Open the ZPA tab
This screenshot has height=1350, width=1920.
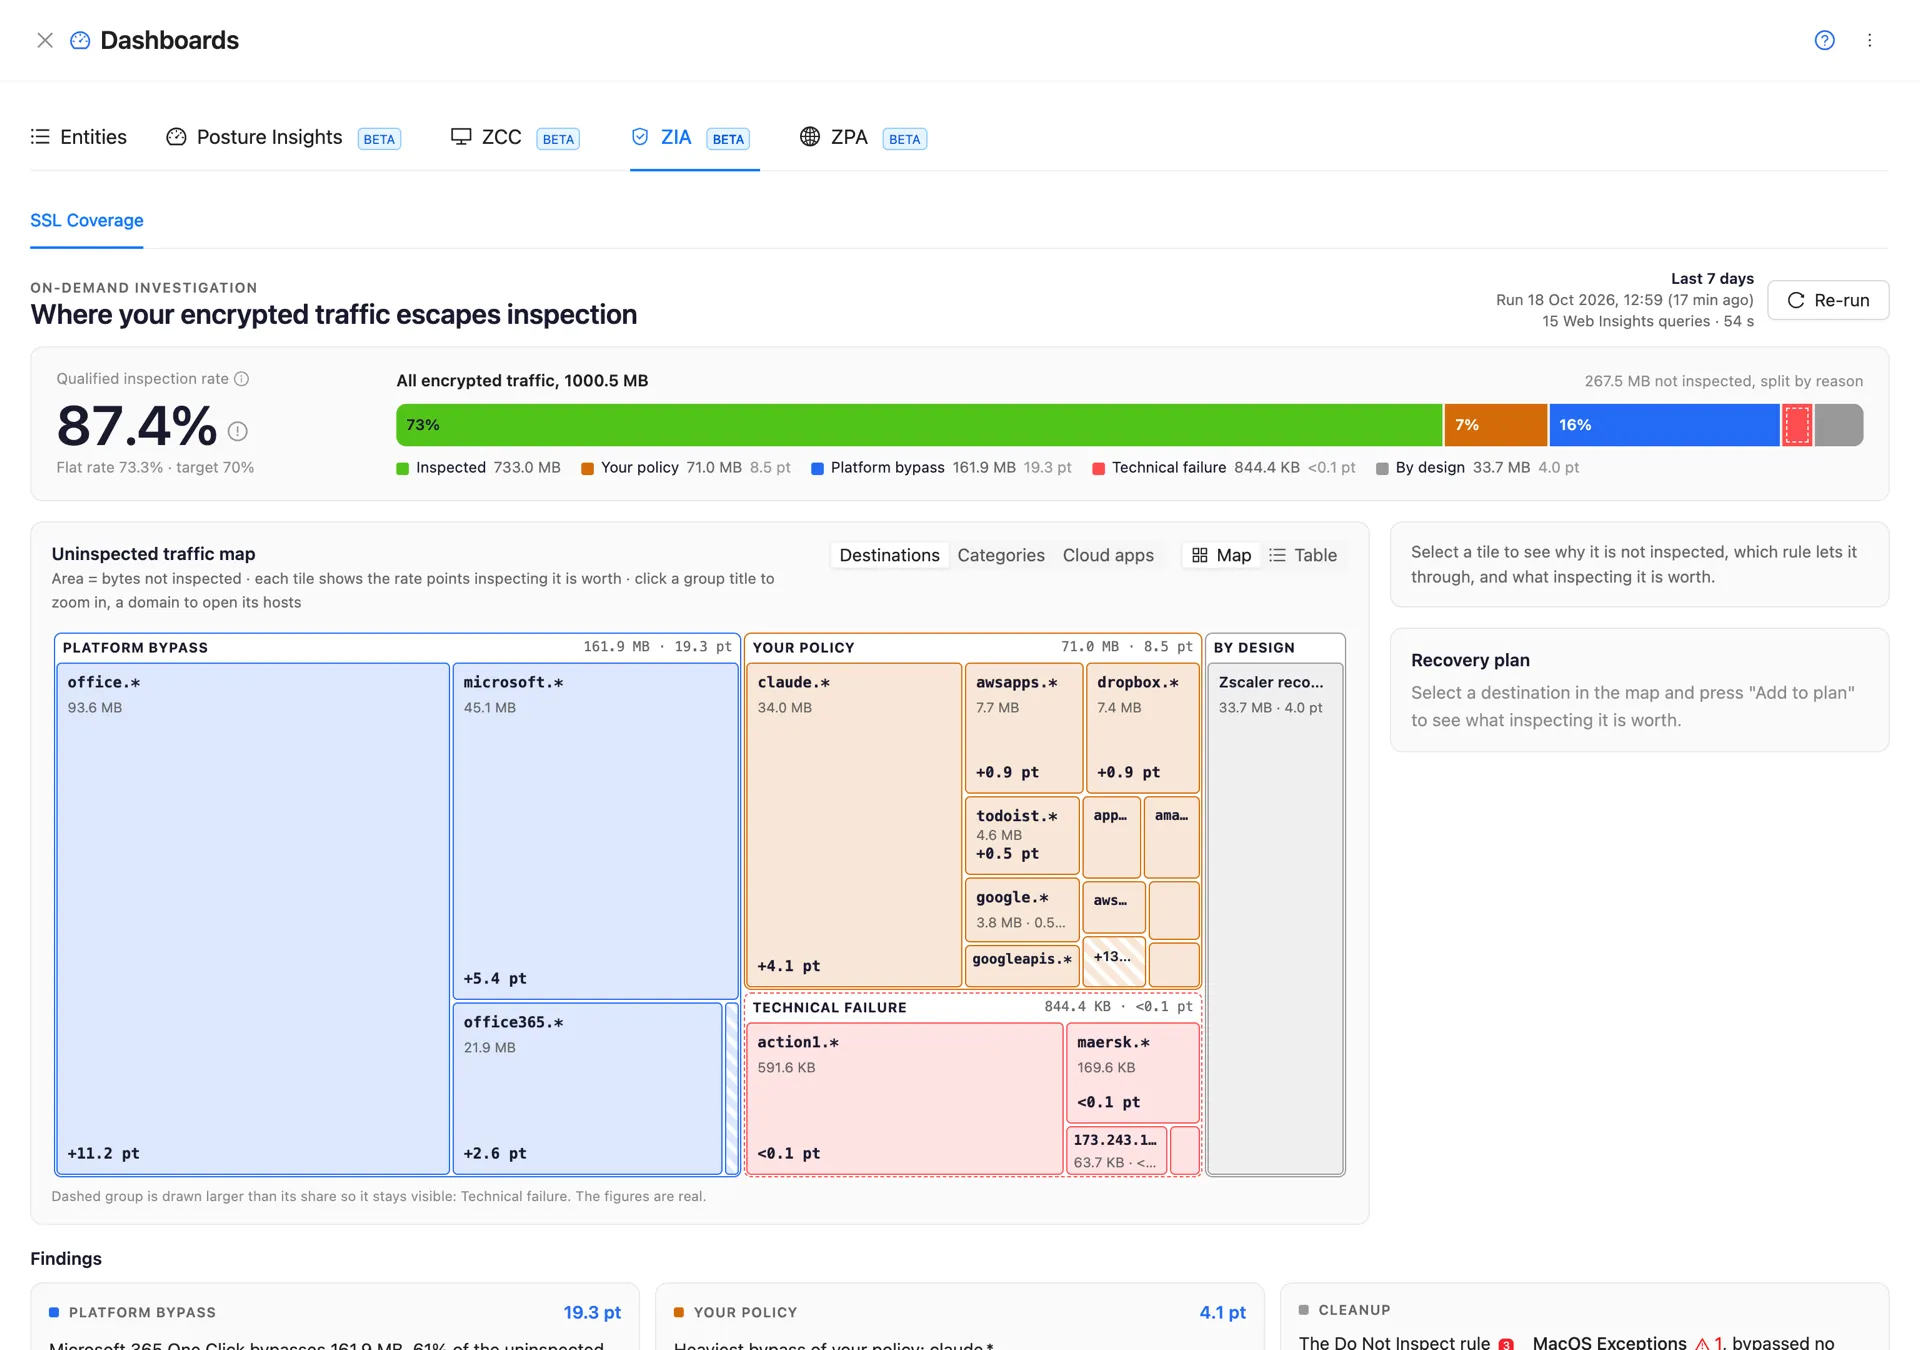(863, 137)
